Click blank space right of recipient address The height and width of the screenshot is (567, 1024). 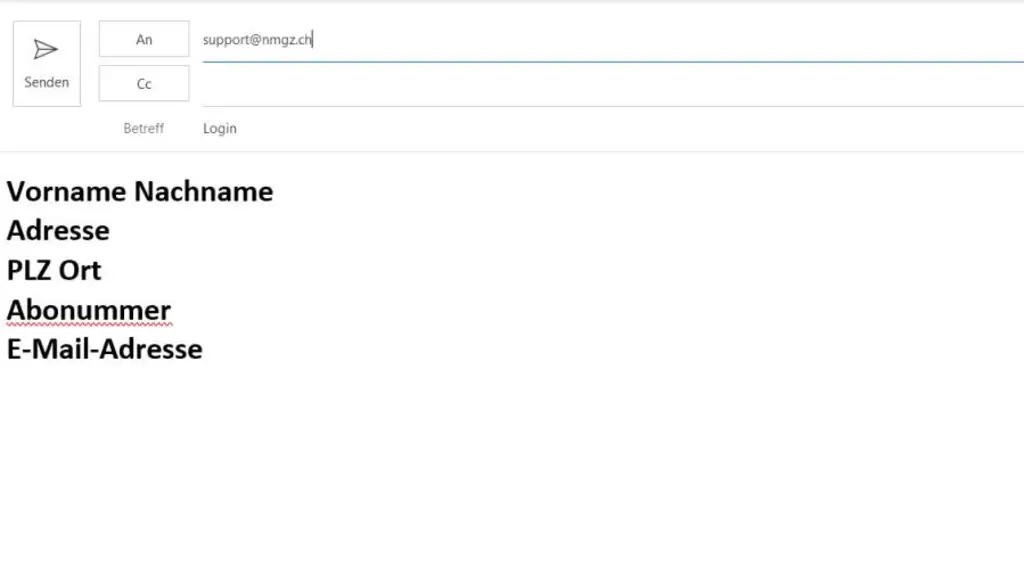click(x=650, y=40)
